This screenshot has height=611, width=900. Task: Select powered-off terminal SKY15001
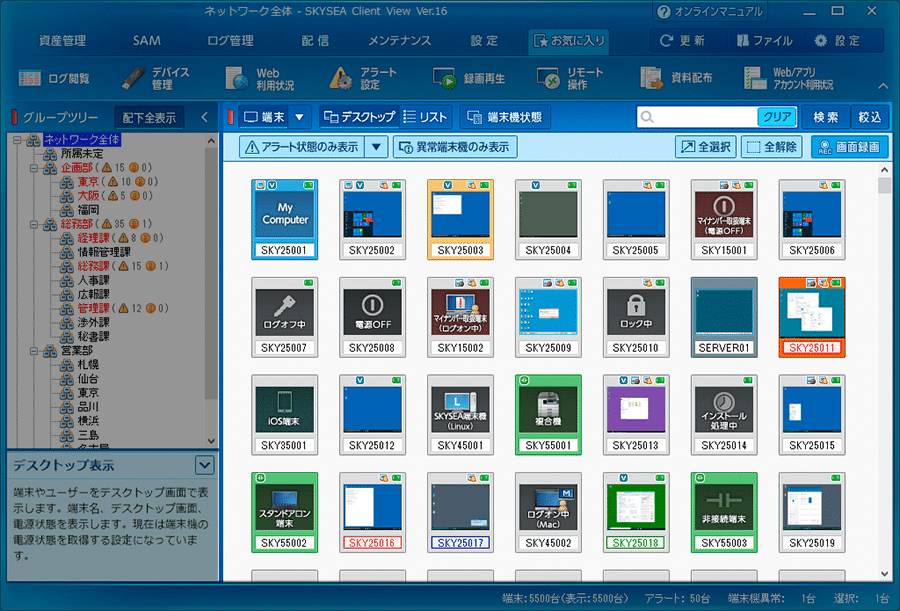coord(724,219)
